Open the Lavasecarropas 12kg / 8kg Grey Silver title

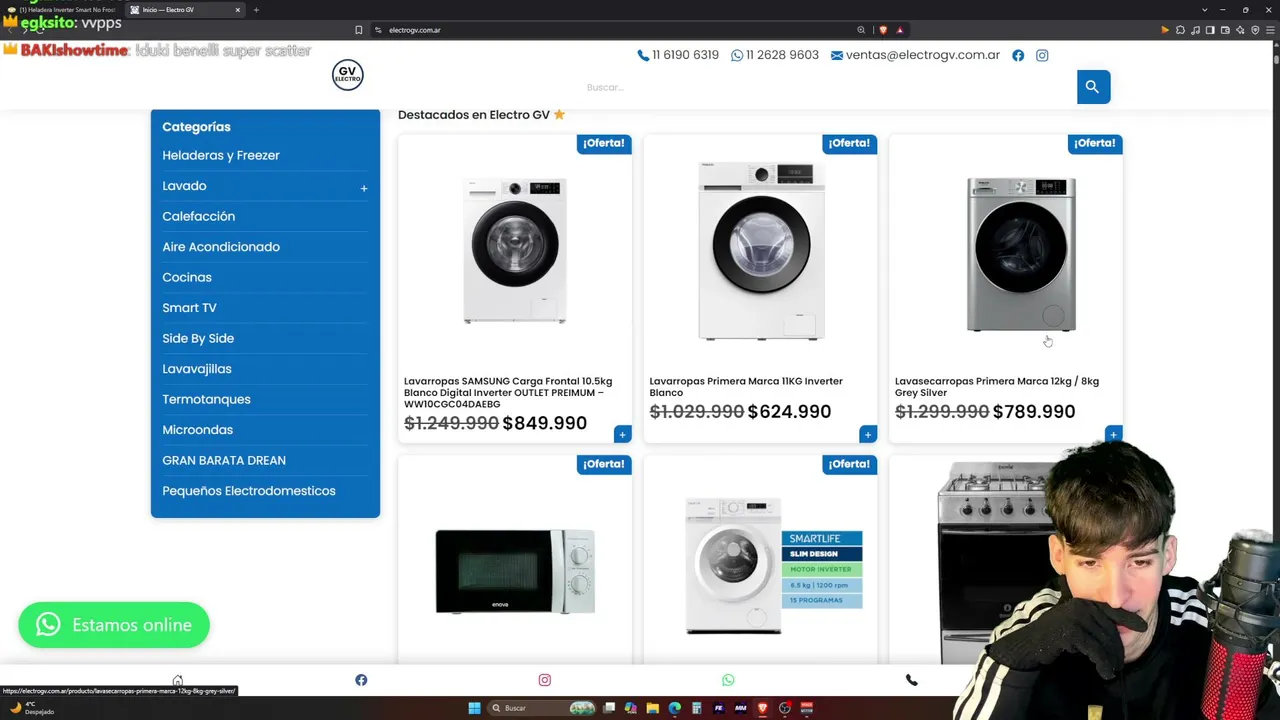coord(997,387)
